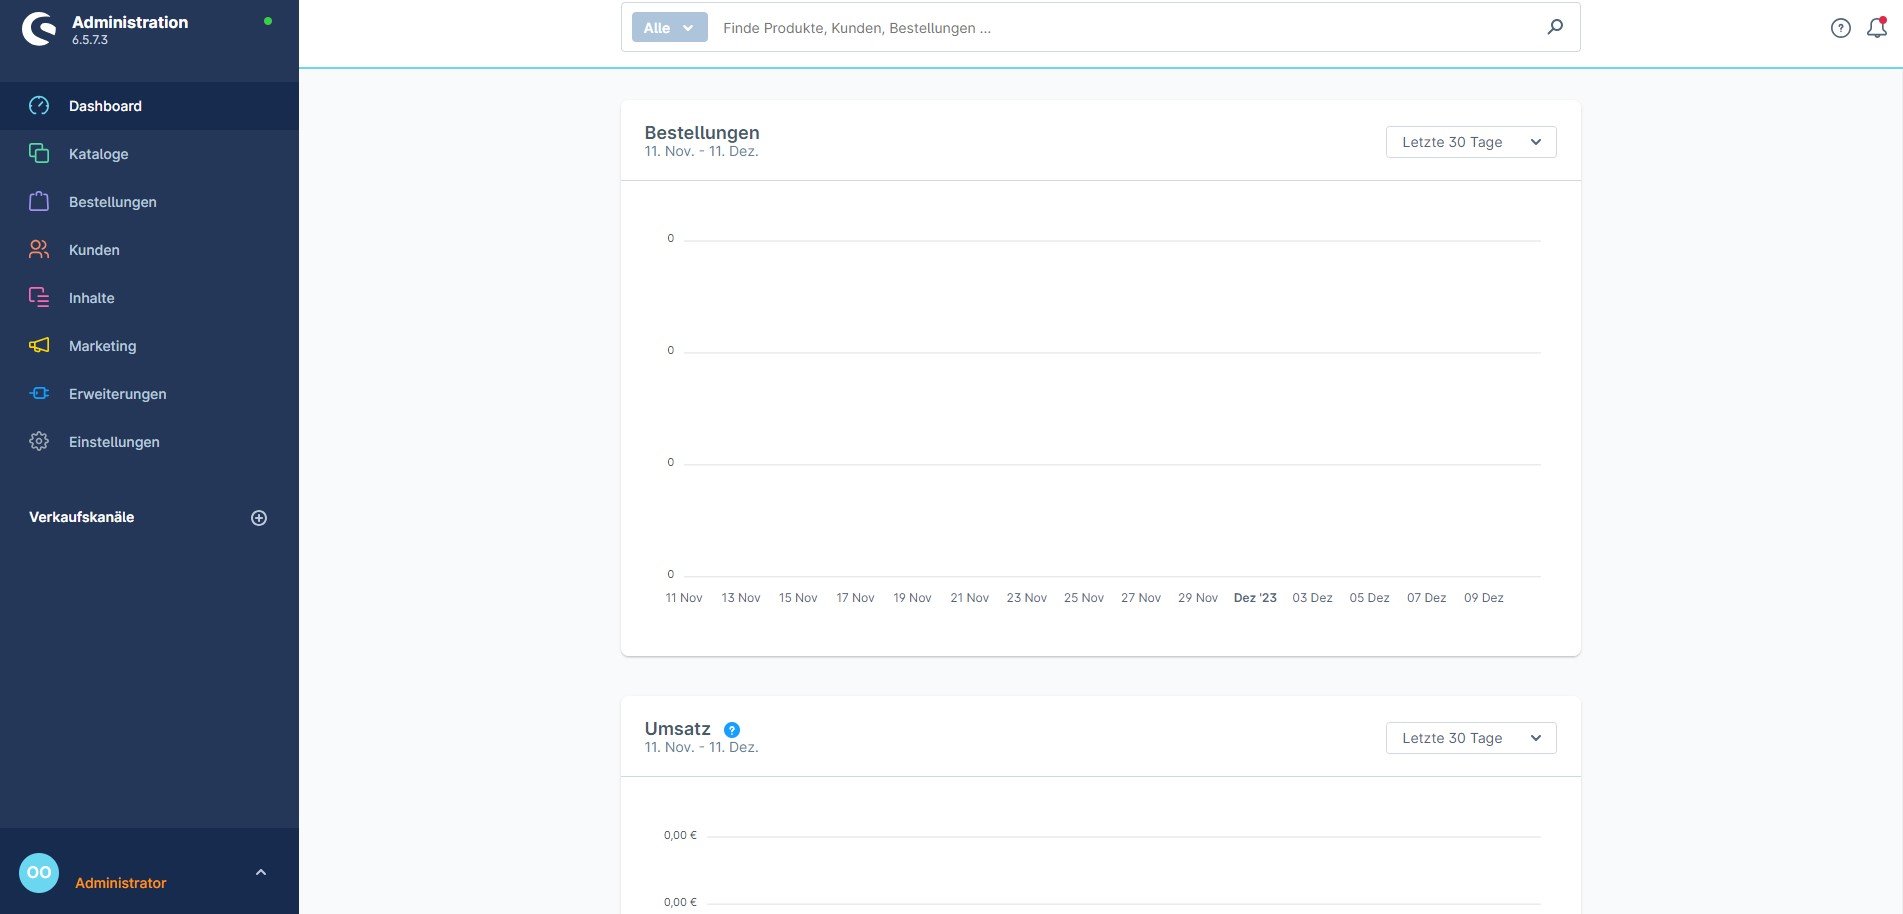The height and width of the screenshot is (914, 1903).
Task: Focus the global search input field
Action: (1120, 28)
